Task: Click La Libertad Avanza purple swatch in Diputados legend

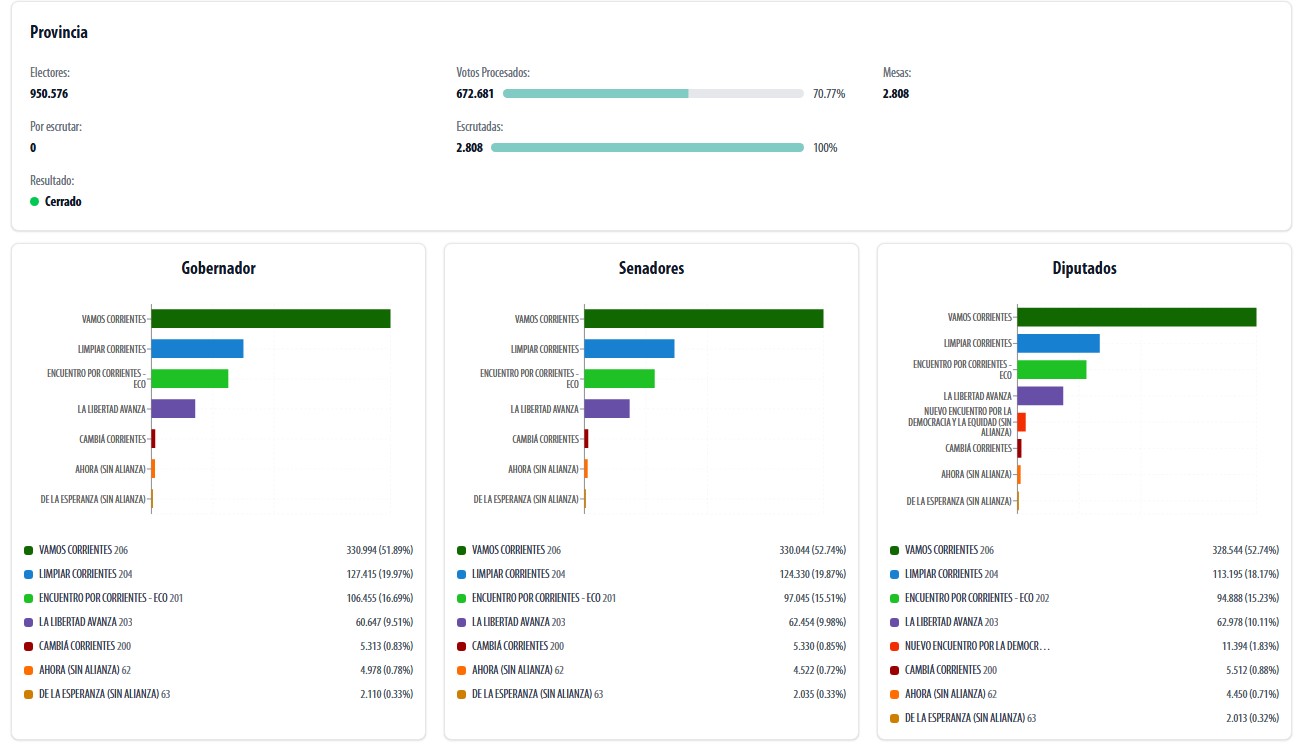Action: pos(895,622)
